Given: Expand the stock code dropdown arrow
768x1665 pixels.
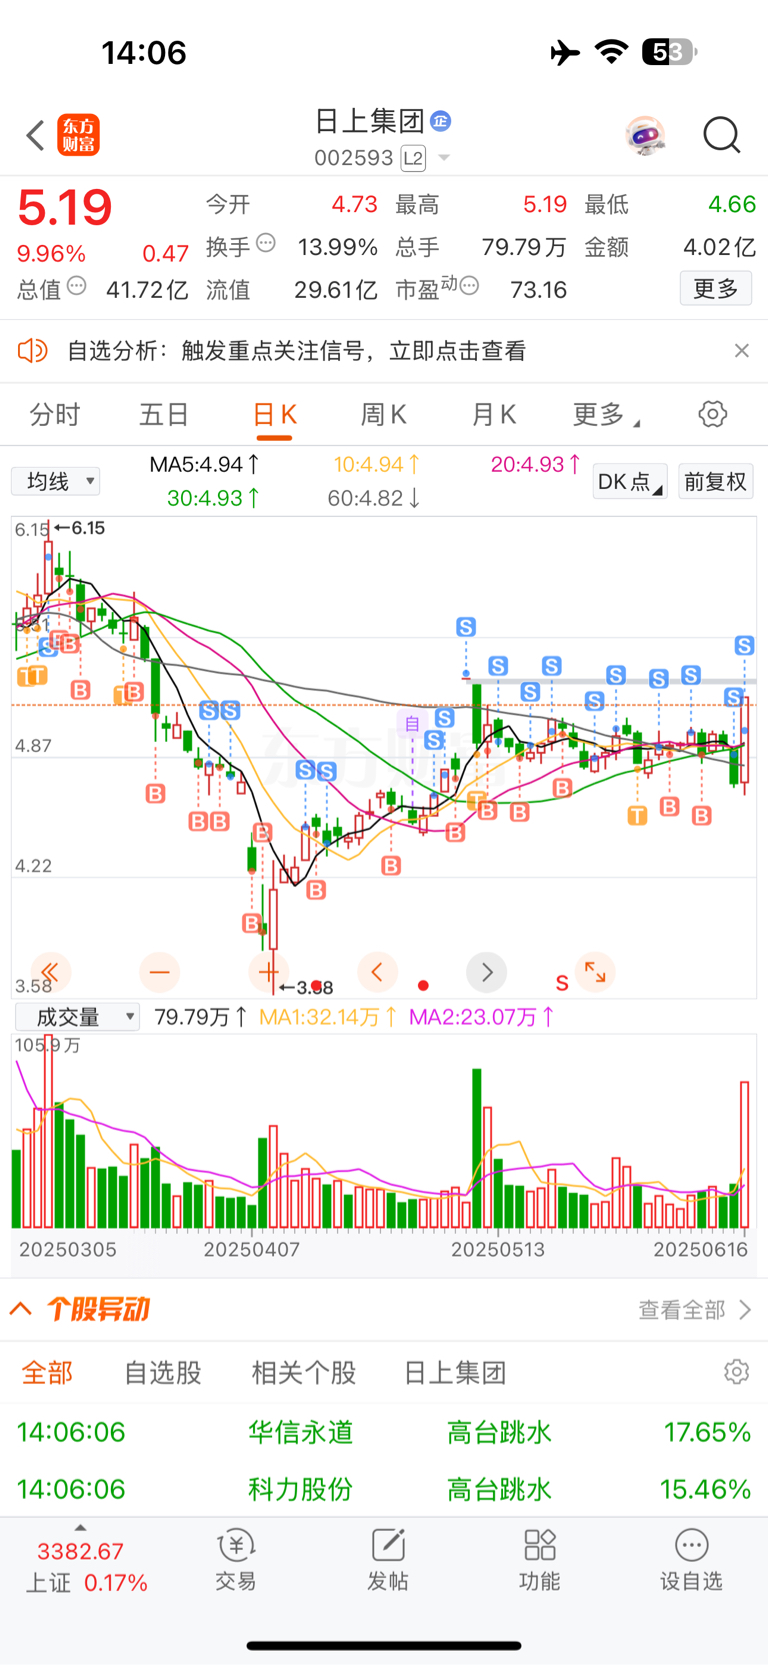Looking at the screenshot, I should [x=444, y=158].
